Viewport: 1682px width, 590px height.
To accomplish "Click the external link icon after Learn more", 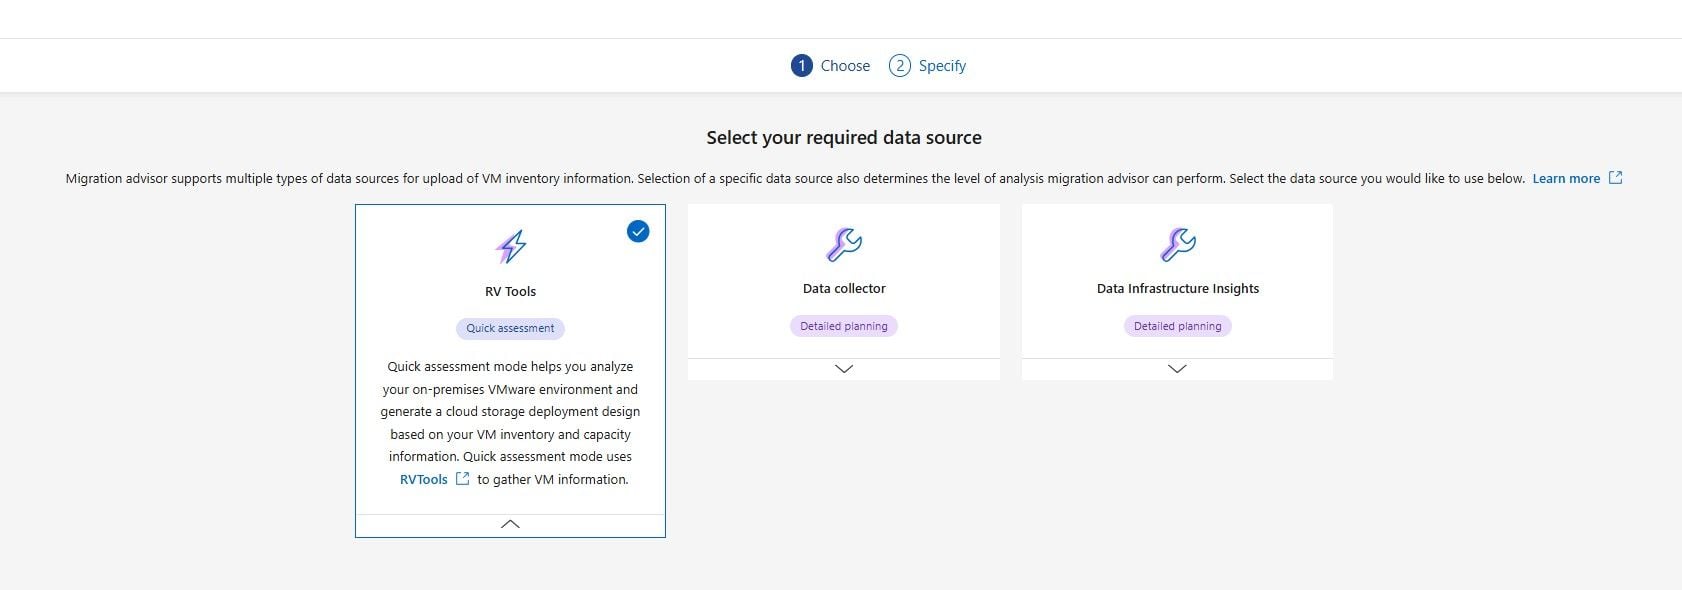I will [x=1615, y=178].
